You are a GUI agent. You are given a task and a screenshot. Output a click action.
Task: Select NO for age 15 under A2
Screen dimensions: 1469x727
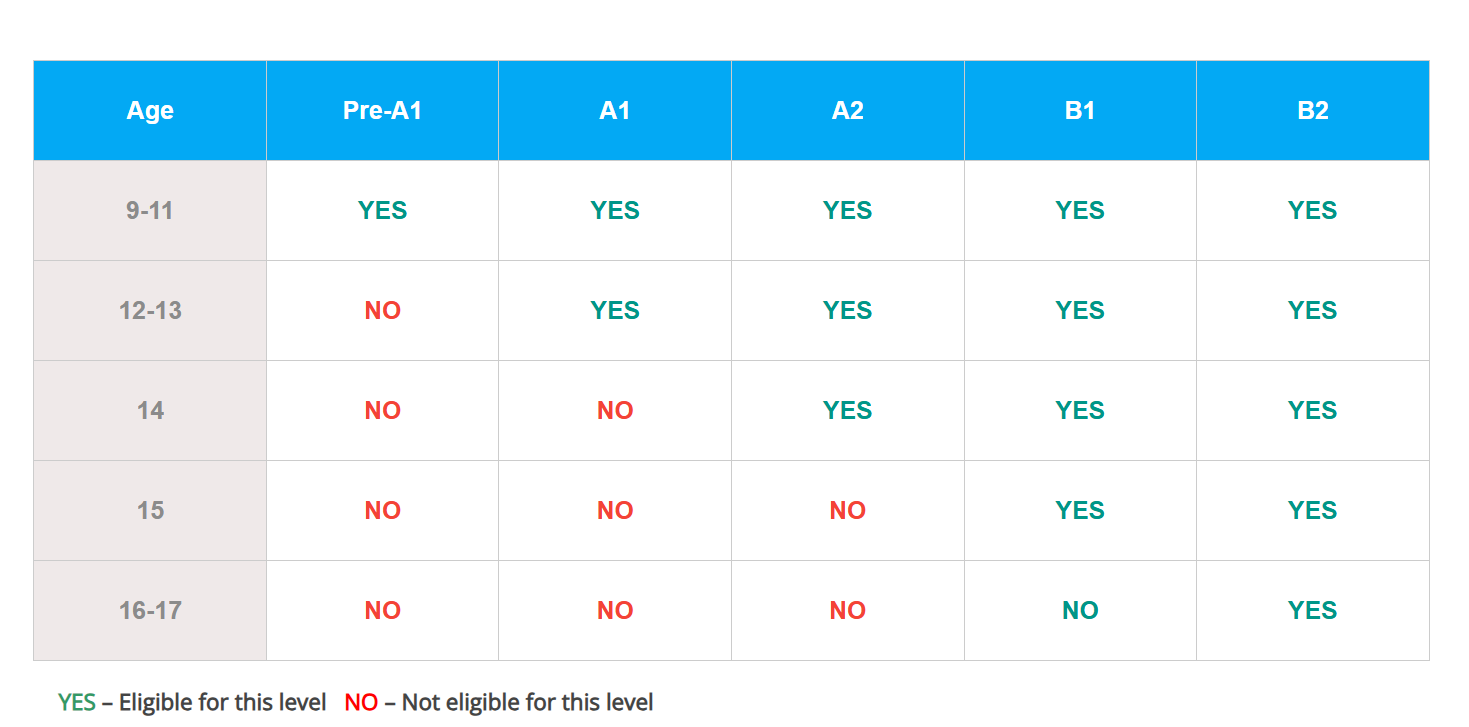pos(847,510)
